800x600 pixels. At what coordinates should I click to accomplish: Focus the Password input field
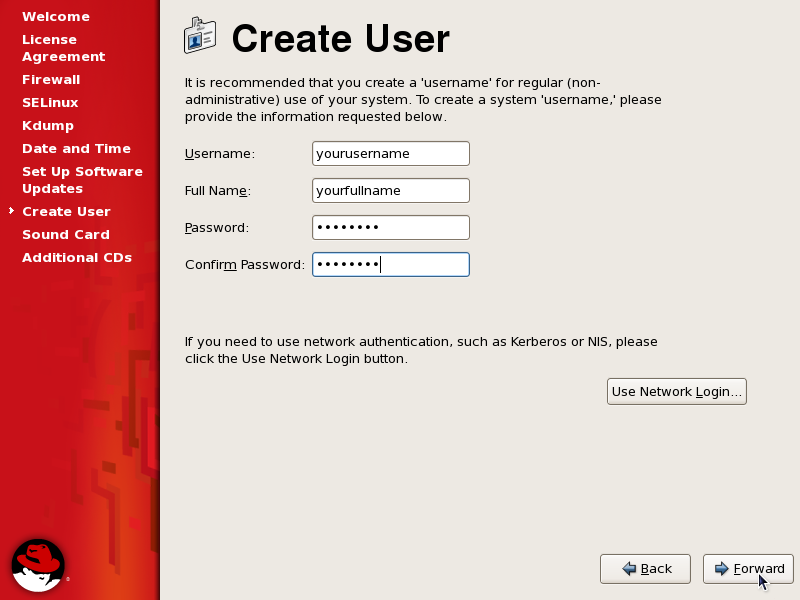point(391,228)
